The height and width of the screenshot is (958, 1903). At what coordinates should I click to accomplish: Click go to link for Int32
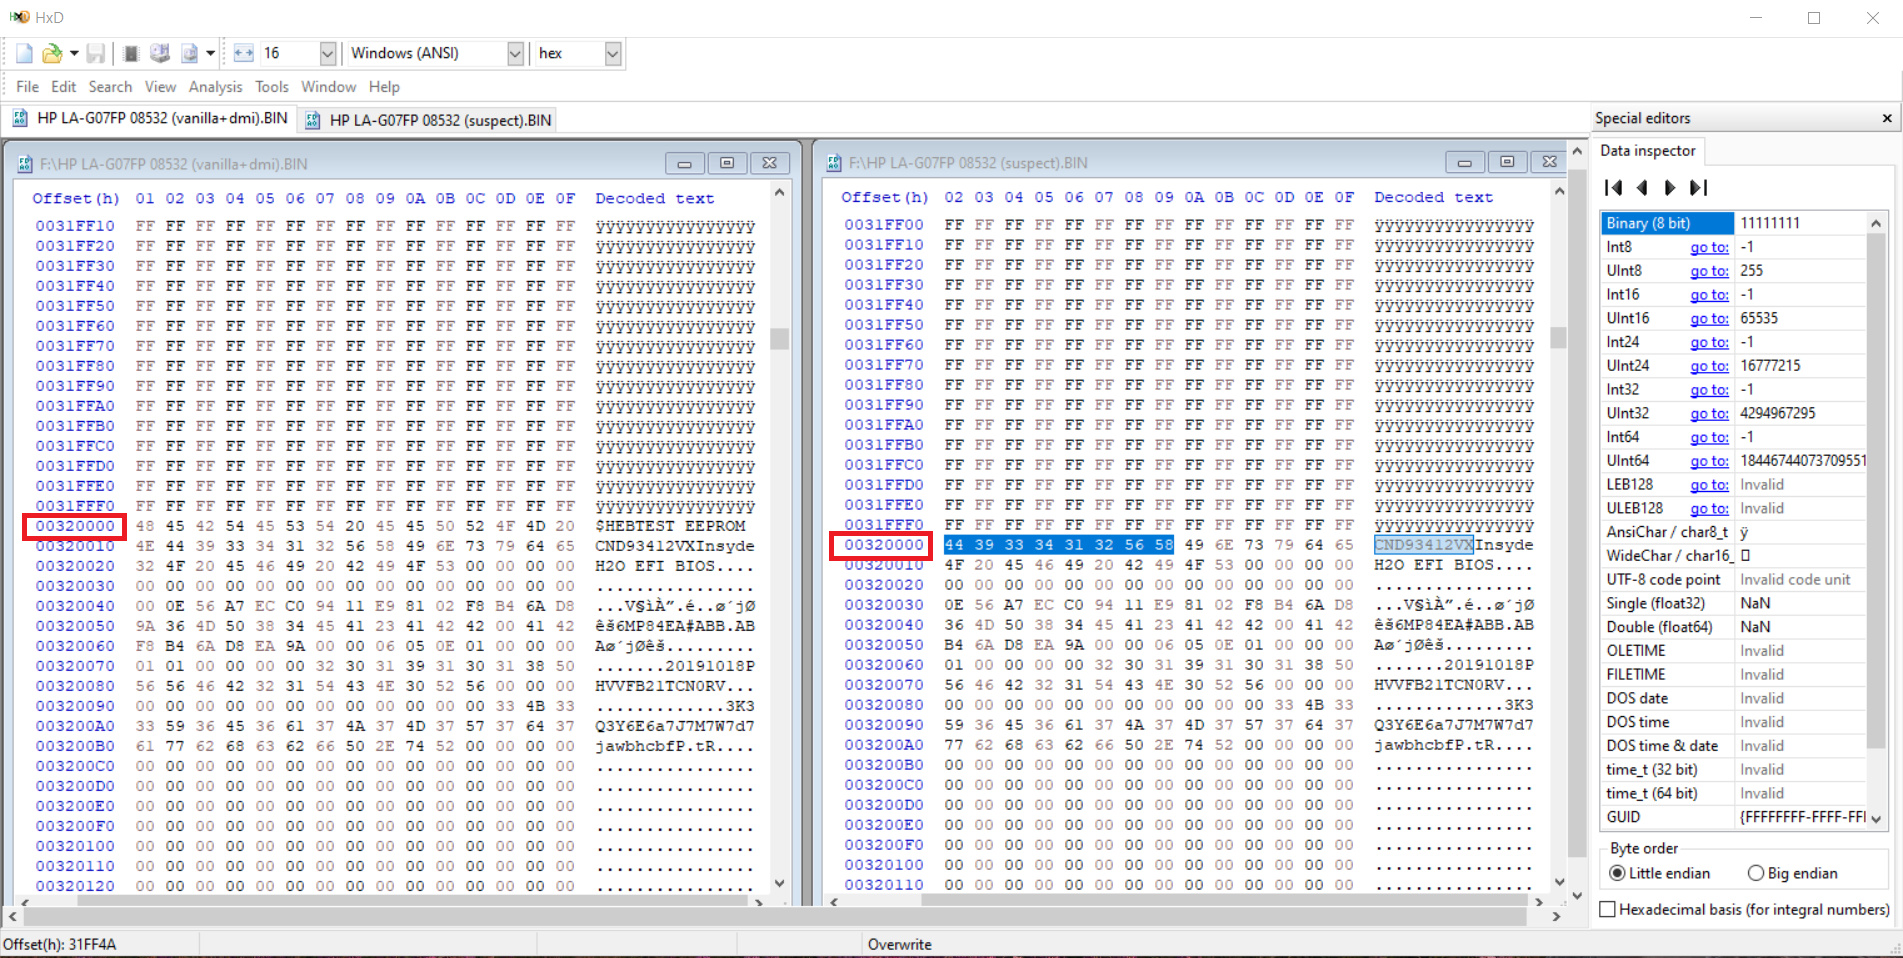[1709, 389]
